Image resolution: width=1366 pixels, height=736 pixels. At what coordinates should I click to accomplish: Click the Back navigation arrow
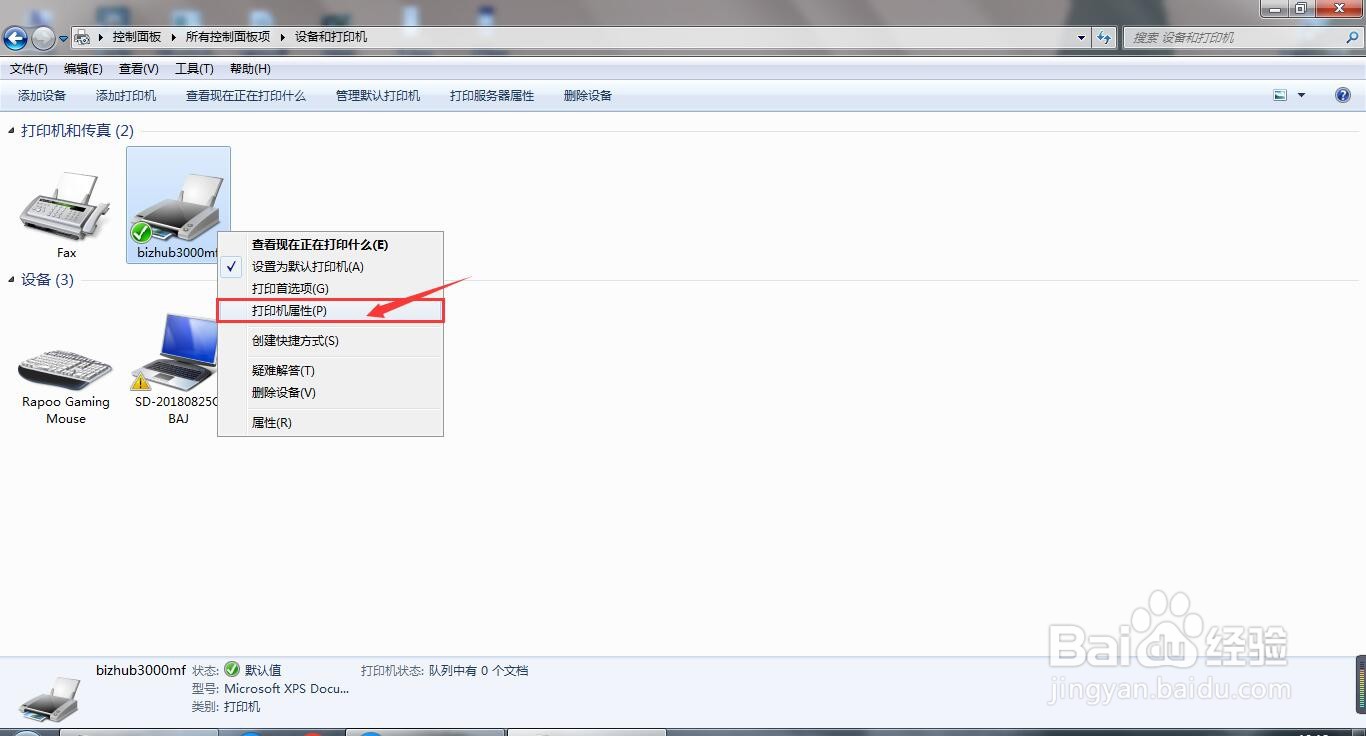[16, 38]
